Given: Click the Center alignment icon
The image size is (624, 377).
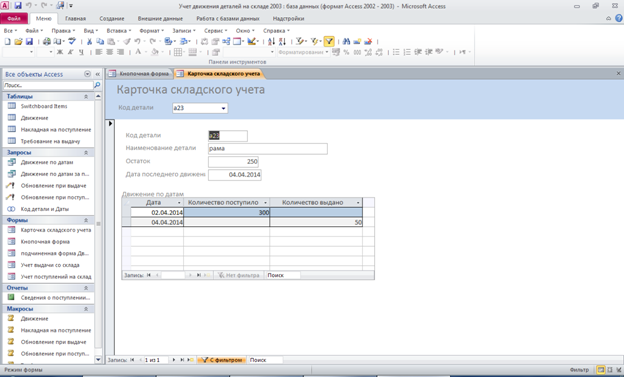Looking at the screenshot, I should pos(109,52).
